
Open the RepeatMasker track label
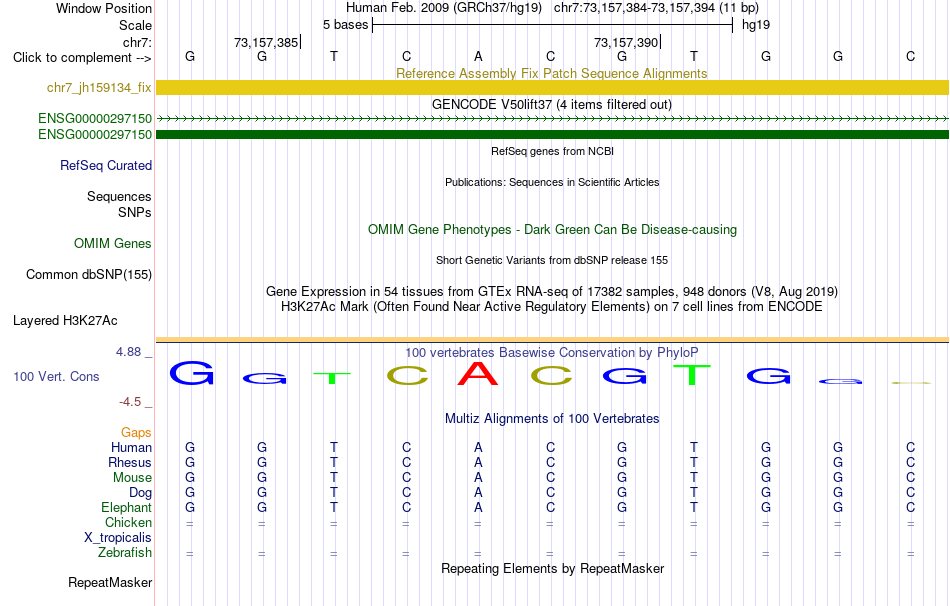click(x=110, y=582)
